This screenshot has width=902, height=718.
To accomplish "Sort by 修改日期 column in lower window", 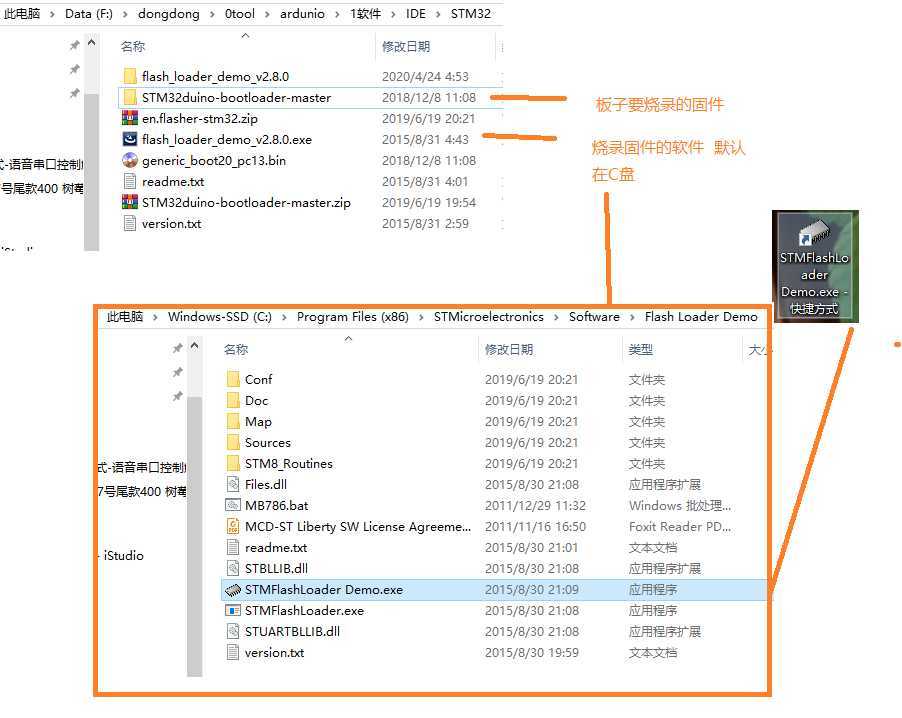I will [509, 349].
